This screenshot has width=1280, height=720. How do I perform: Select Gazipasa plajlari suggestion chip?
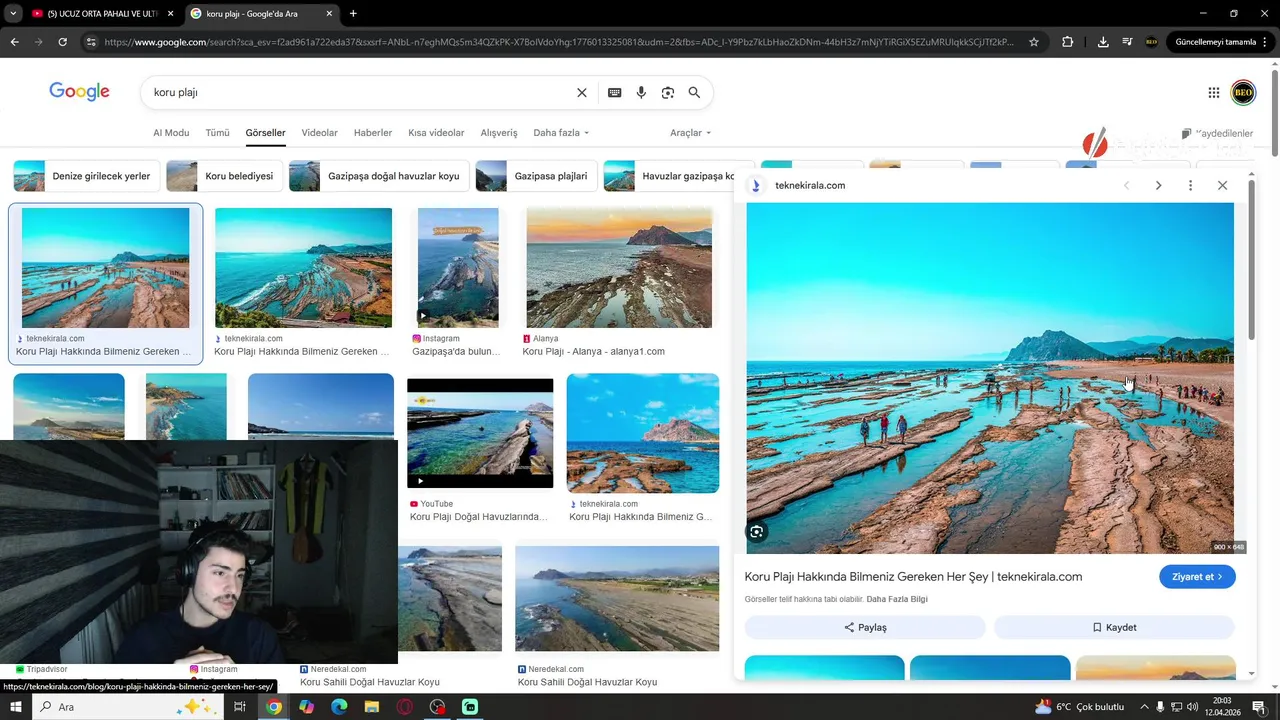pyautogui.click(x=535, y=176)
